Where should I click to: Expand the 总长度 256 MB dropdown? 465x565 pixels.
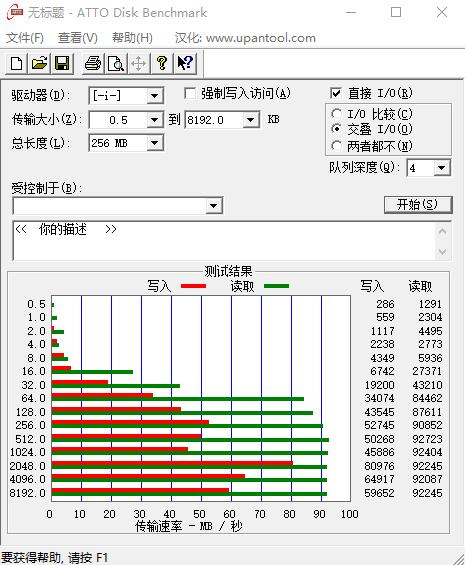point(155,143)
